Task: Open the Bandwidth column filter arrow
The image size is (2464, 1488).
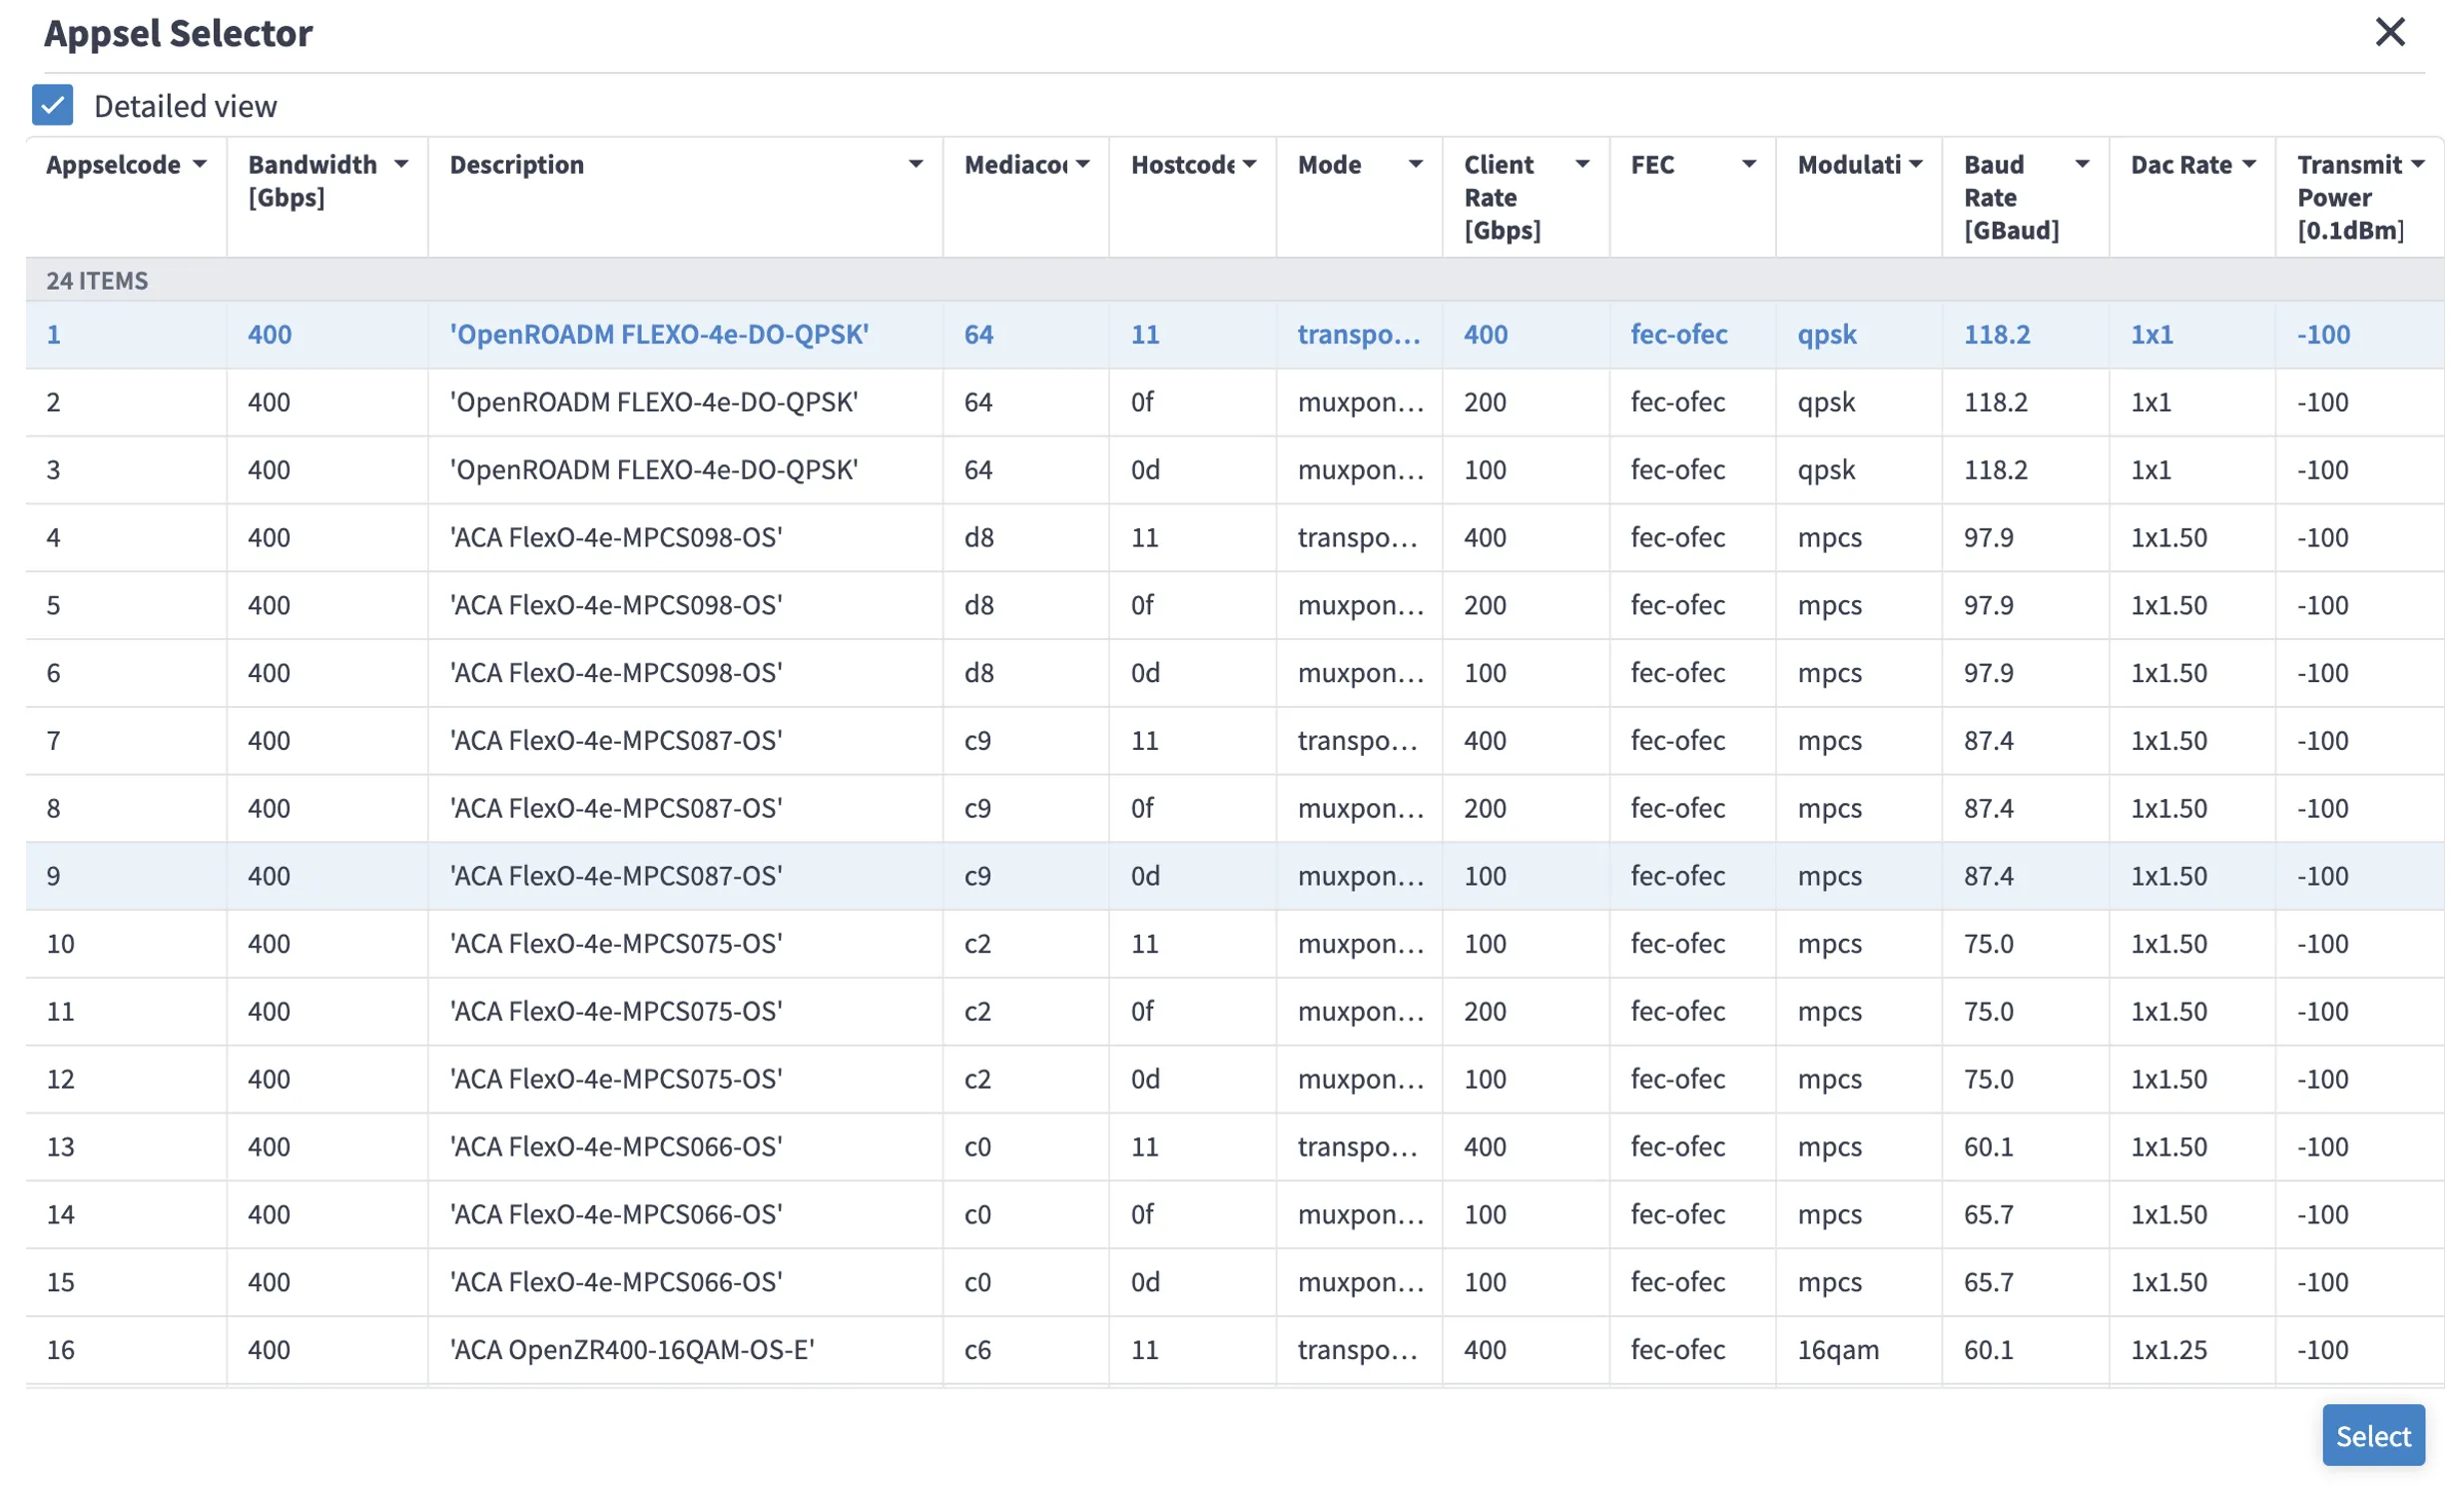Action: [401, 164]
